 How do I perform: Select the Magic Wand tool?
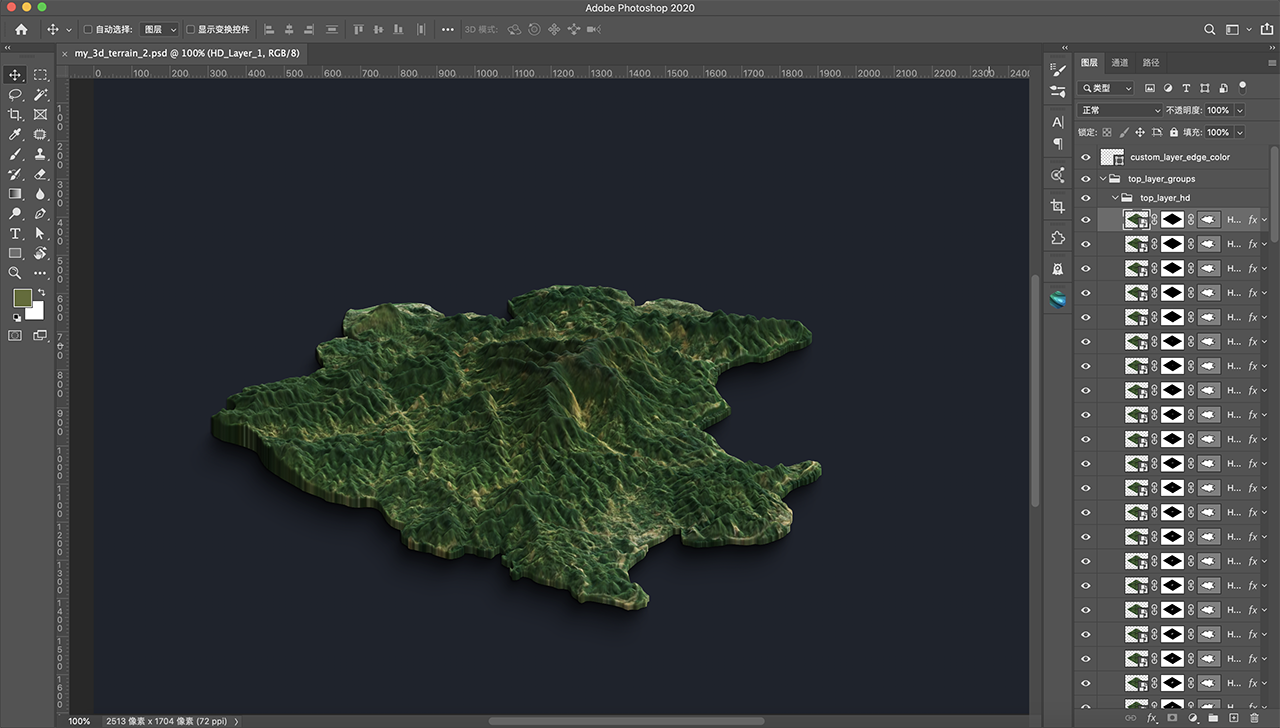41,95
